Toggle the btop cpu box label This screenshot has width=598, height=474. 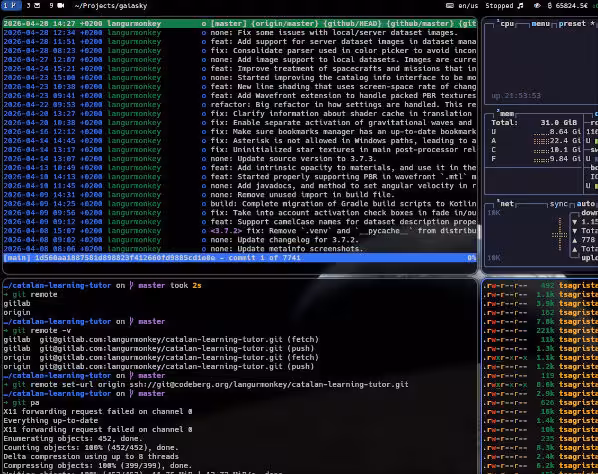tap(507, 24)
